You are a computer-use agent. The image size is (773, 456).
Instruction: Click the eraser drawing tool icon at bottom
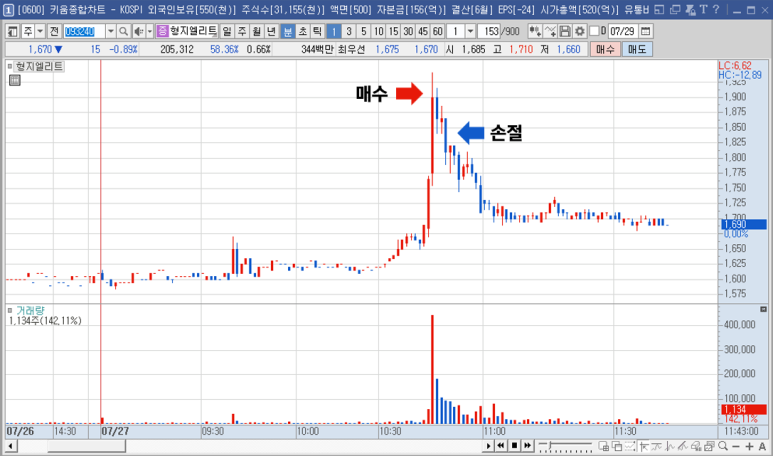[696, 446]
